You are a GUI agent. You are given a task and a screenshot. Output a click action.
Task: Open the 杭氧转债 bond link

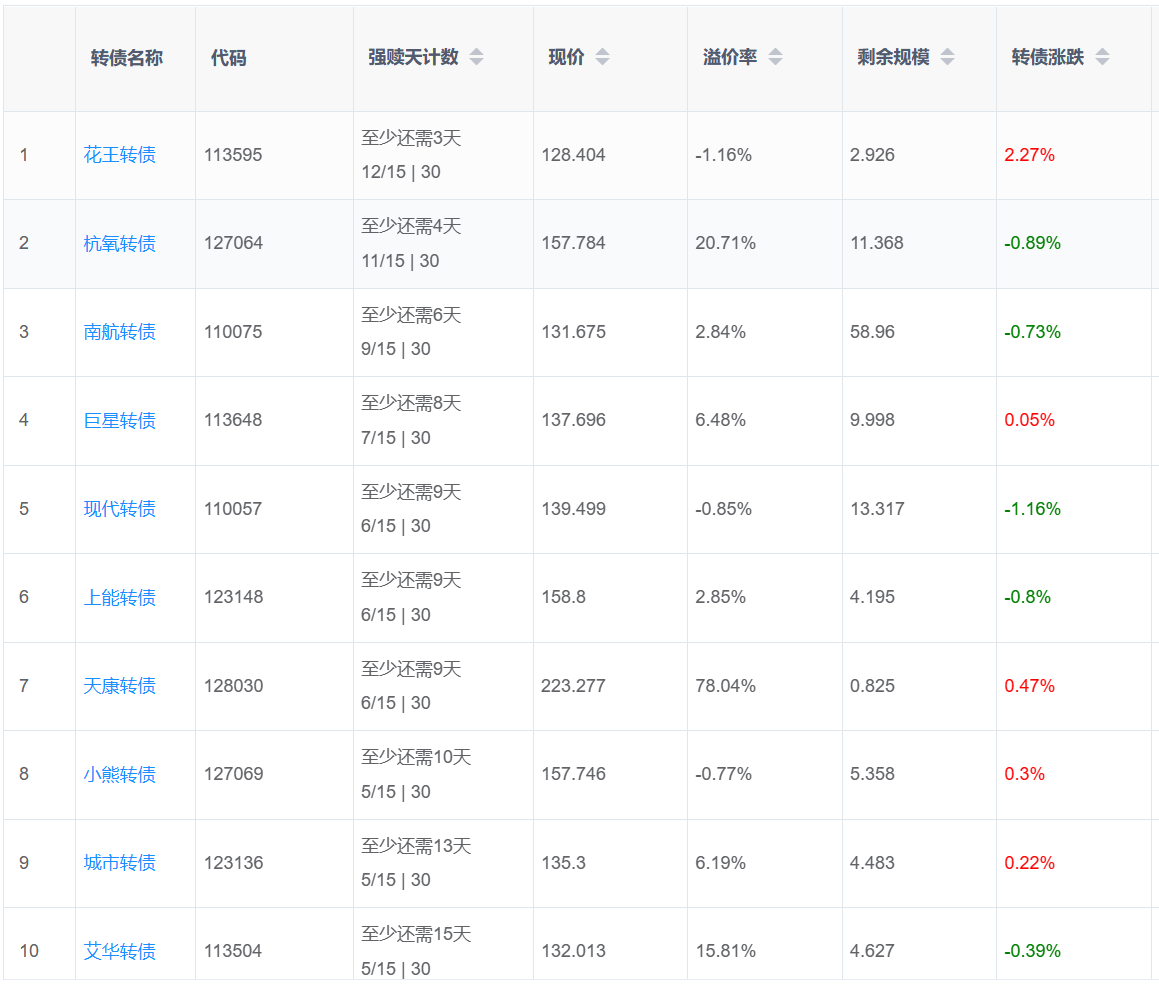pyautogui.click(x=120, y=244)
